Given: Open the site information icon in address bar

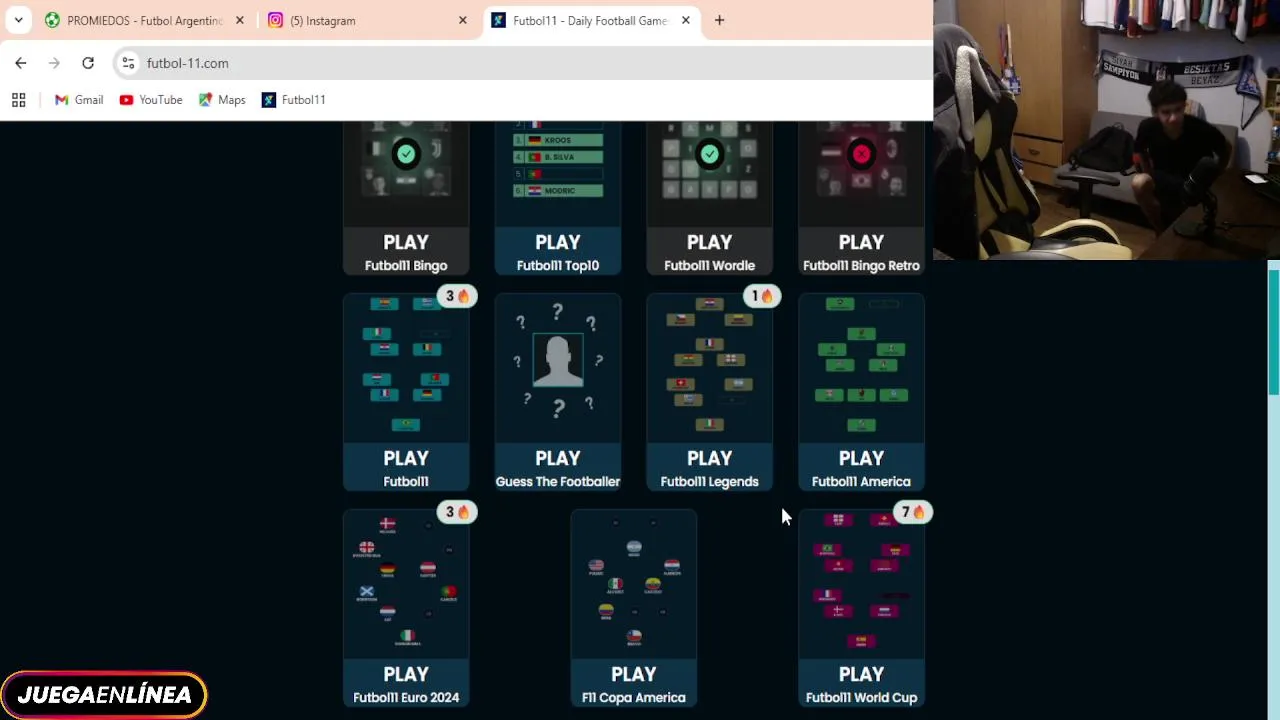Looking at the screenshot, I should click(x=128, y=63).
